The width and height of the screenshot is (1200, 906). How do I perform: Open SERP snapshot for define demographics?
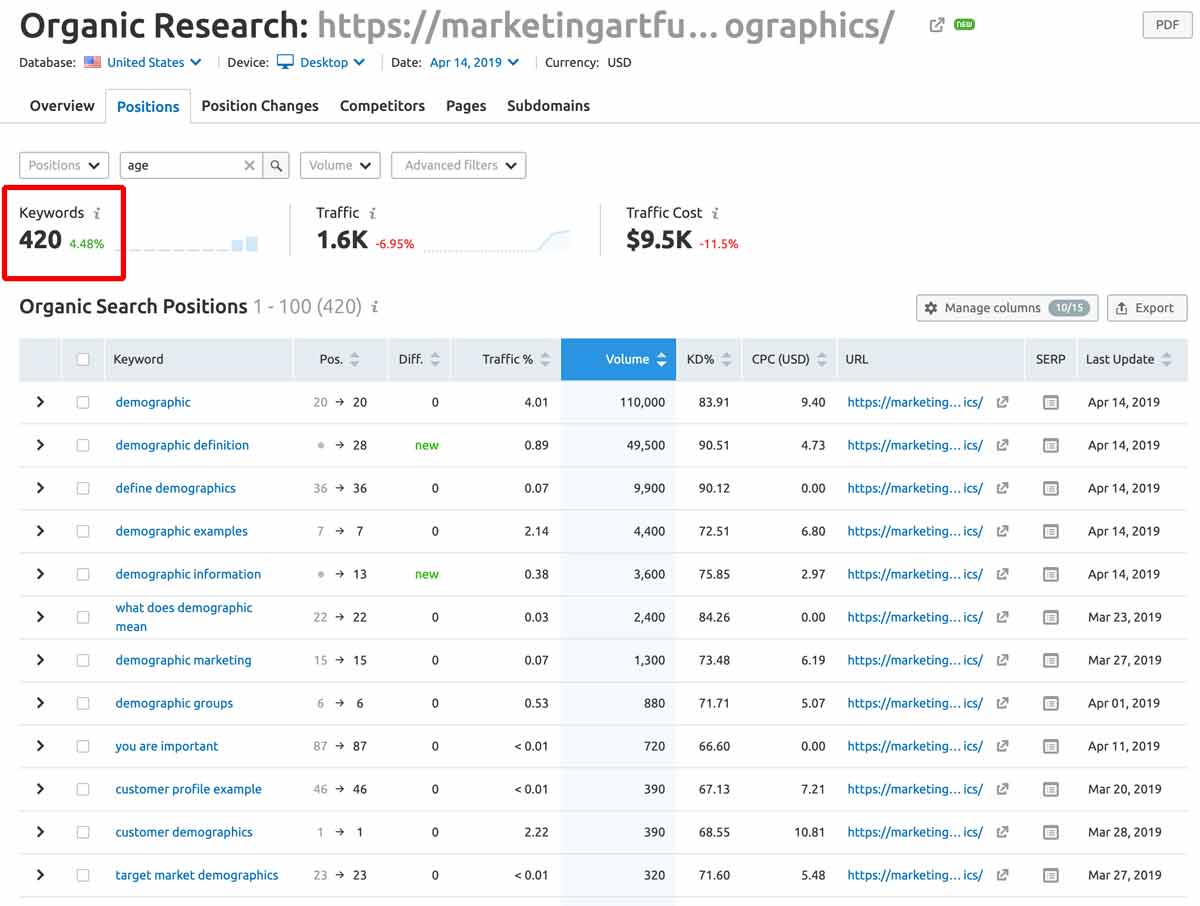coord(1050,488)
